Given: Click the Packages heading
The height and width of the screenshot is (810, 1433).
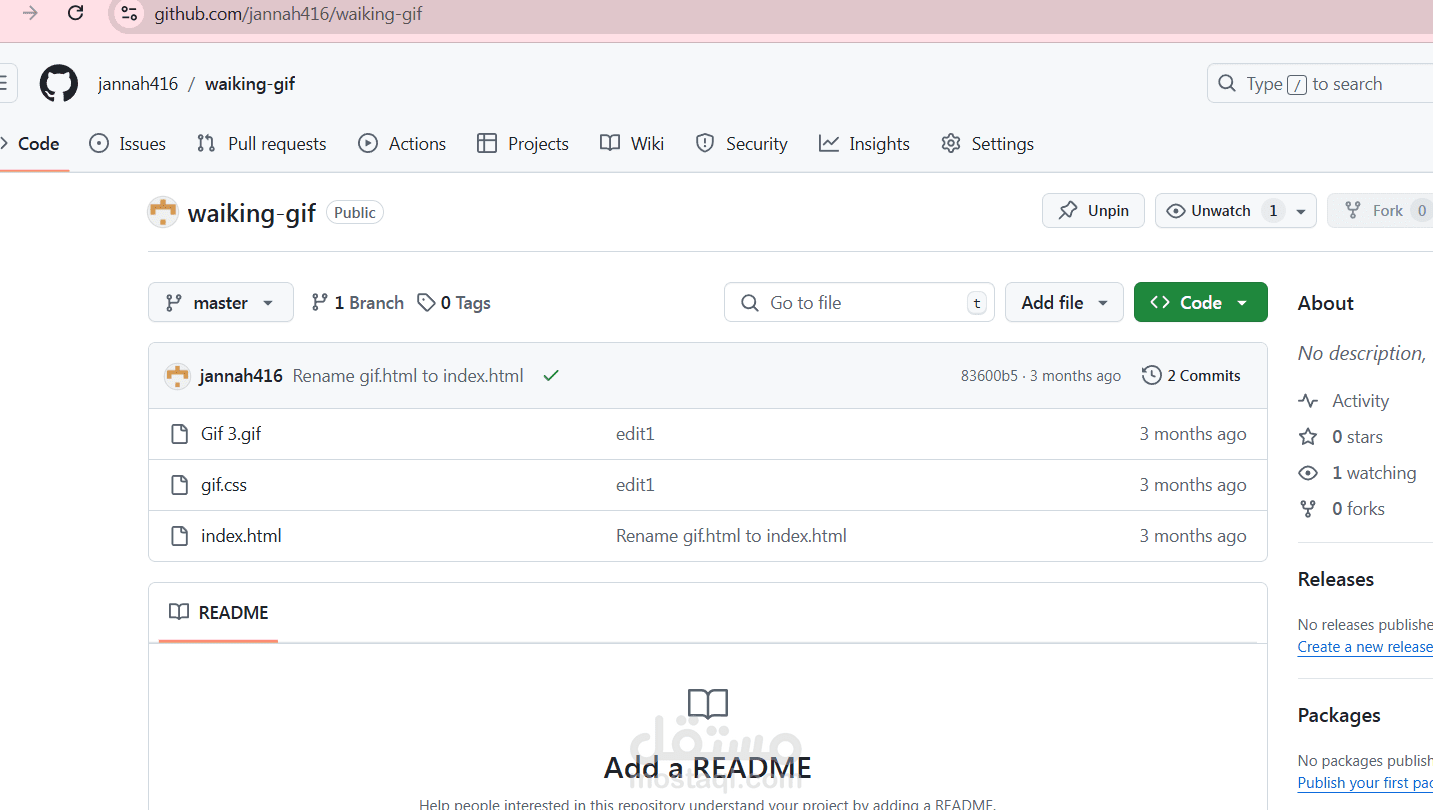Looking at the screenshot, I should (x=1339, y=715).
